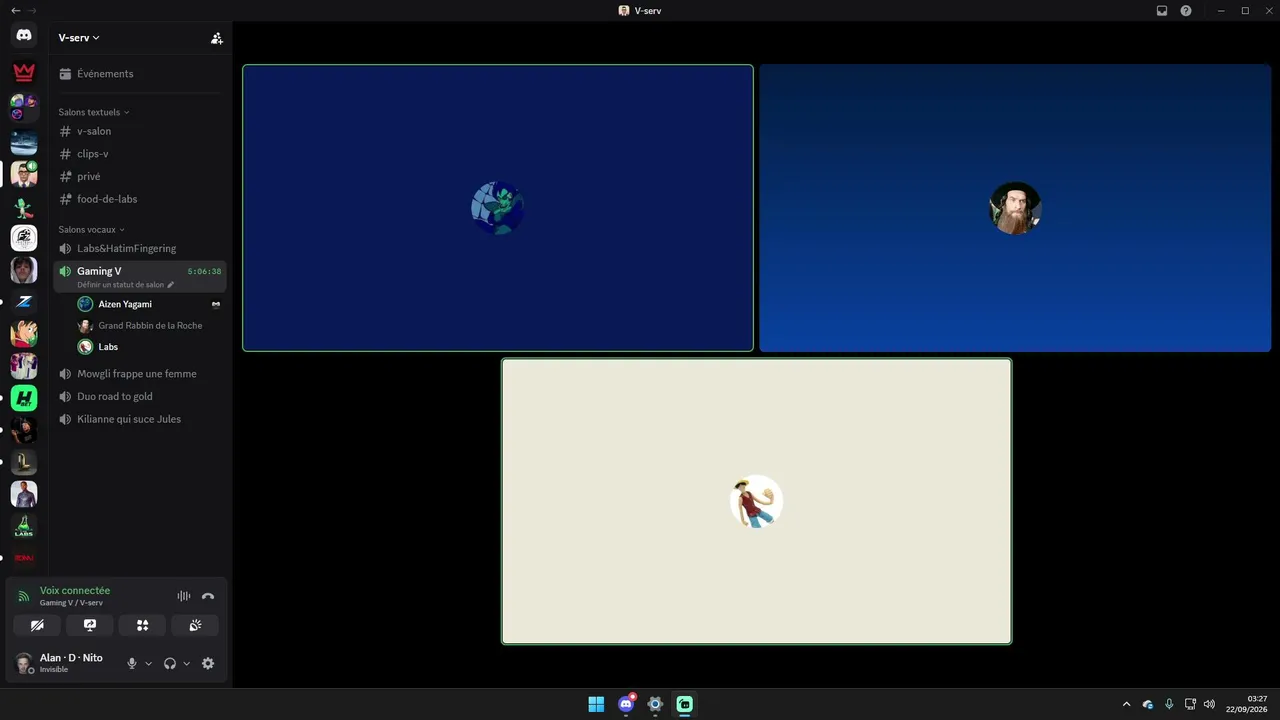Screen dimensions: 1280x720
Task: Turn on the camera in voice panel
Action: pos(37,625)
